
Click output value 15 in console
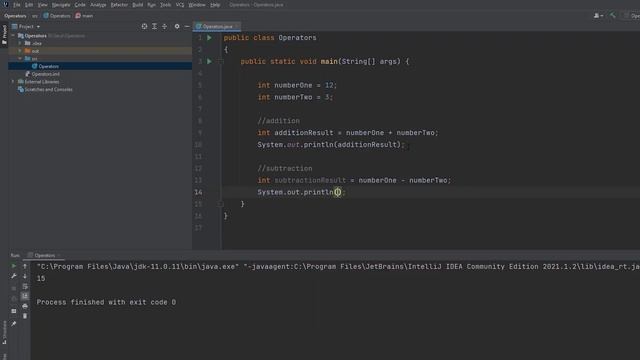click(x=41, y=278)
